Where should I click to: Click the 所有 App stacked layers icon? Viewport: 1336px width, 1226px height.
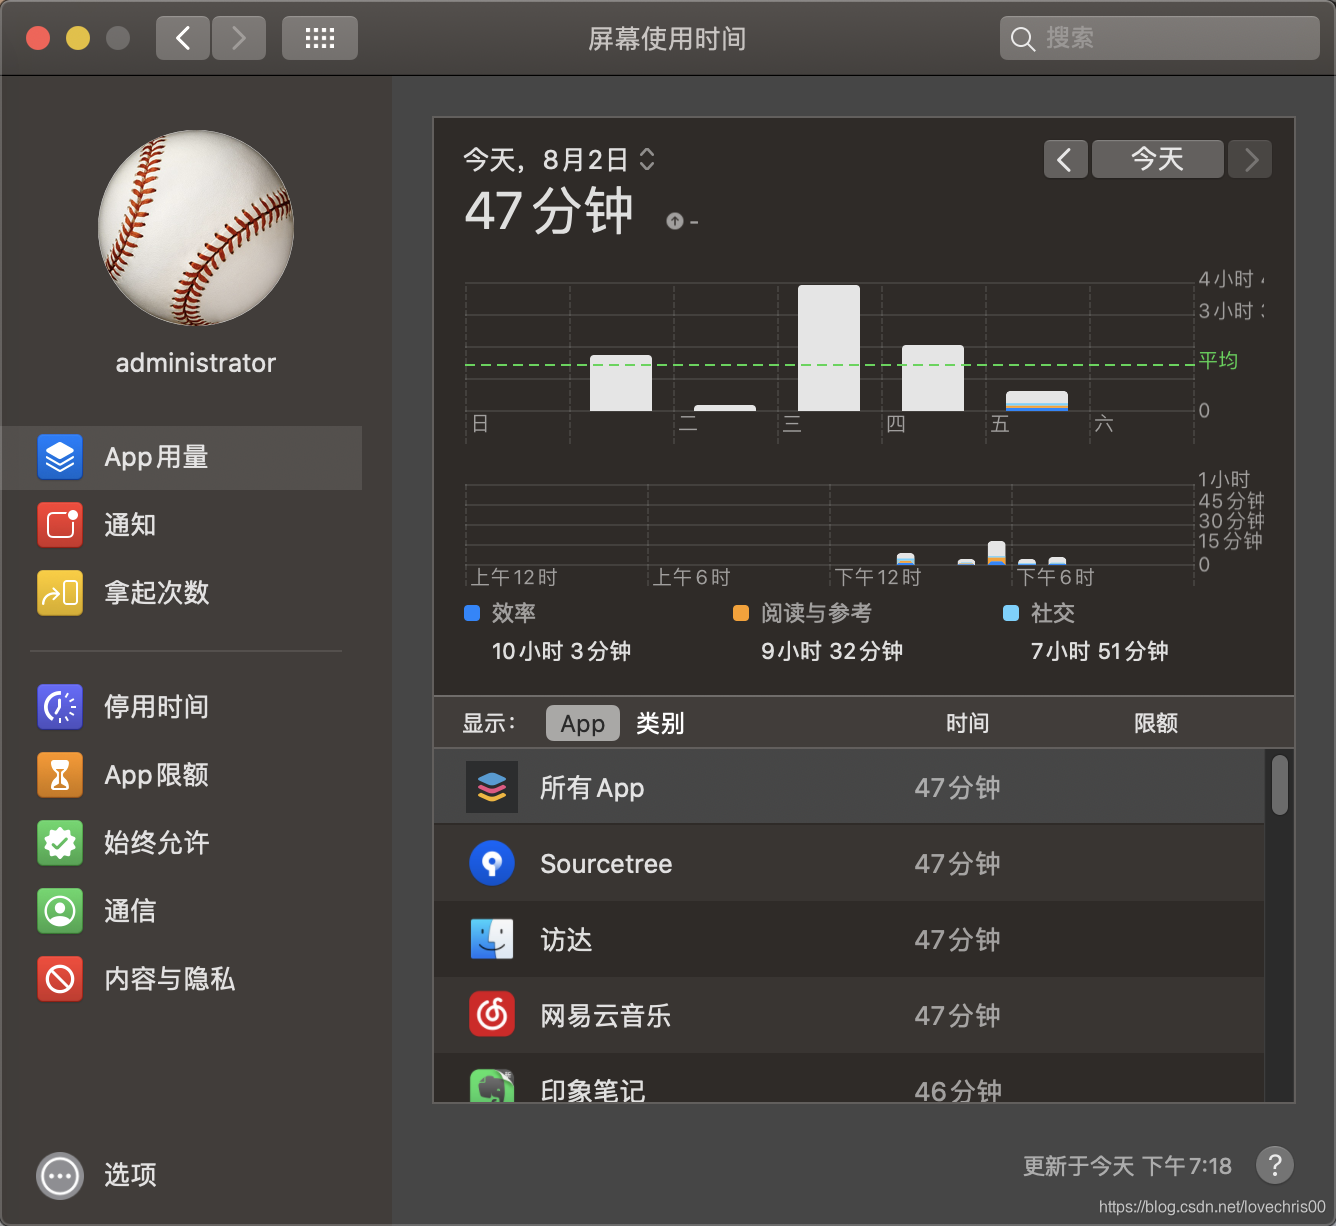pyautogui.click(x=492, y=787)
